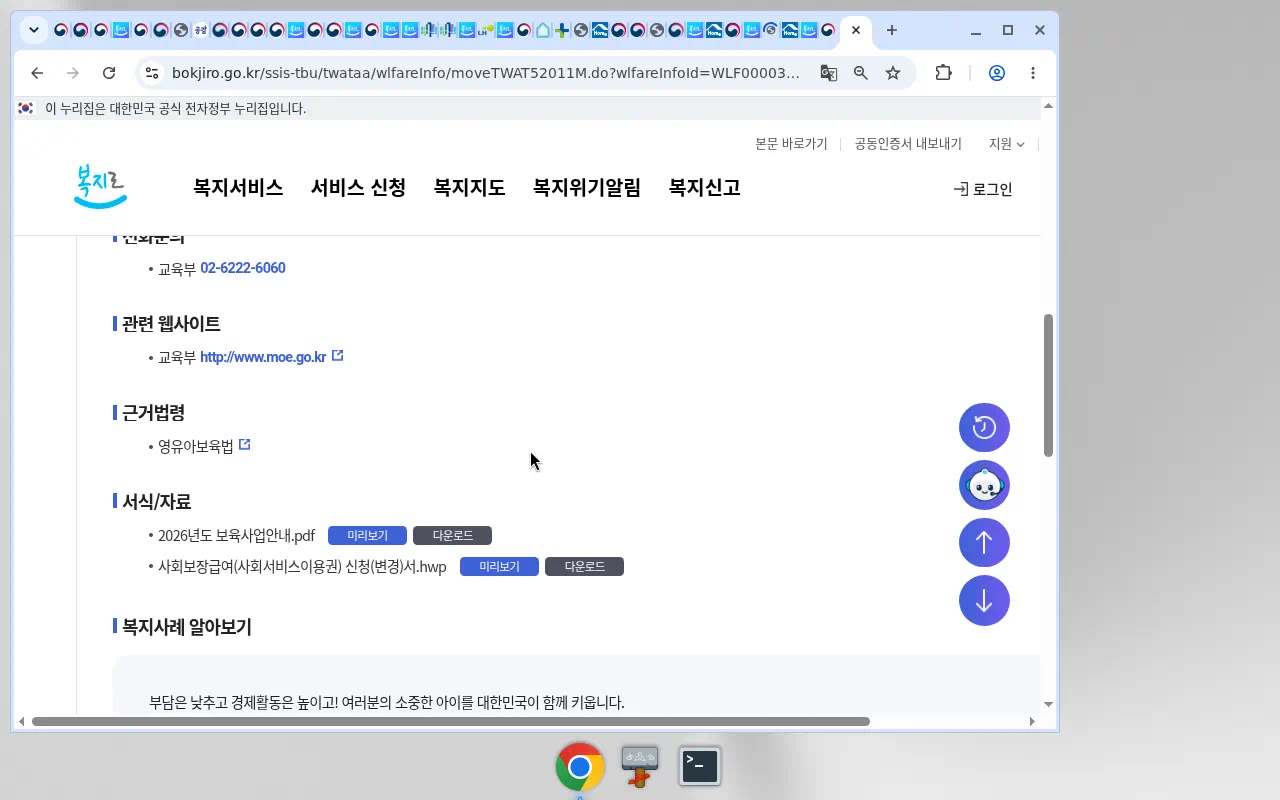Click the 2026년도 보육사업안내.pdf file name
This screenshot has width=1280, height=800.
(x=237, y=536)
